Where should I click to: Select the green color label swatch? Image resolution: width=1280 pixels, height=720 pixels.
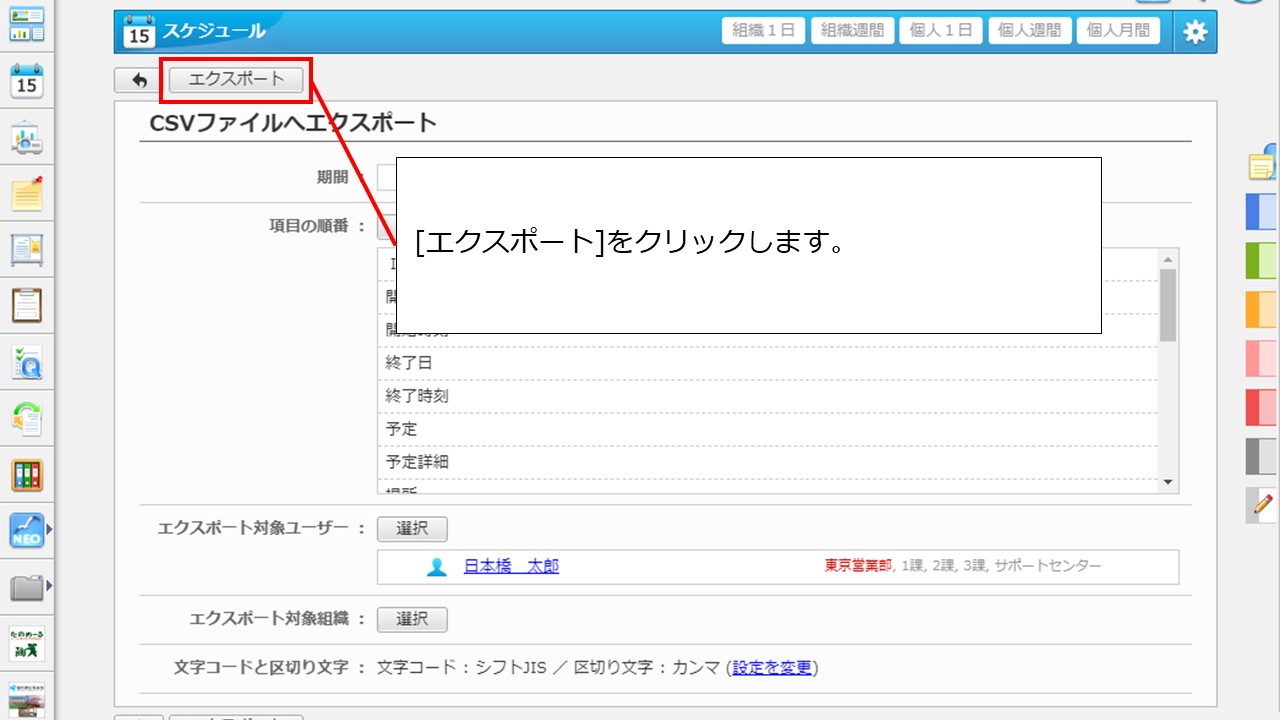pyautogui.click(x=1261, y=261)
